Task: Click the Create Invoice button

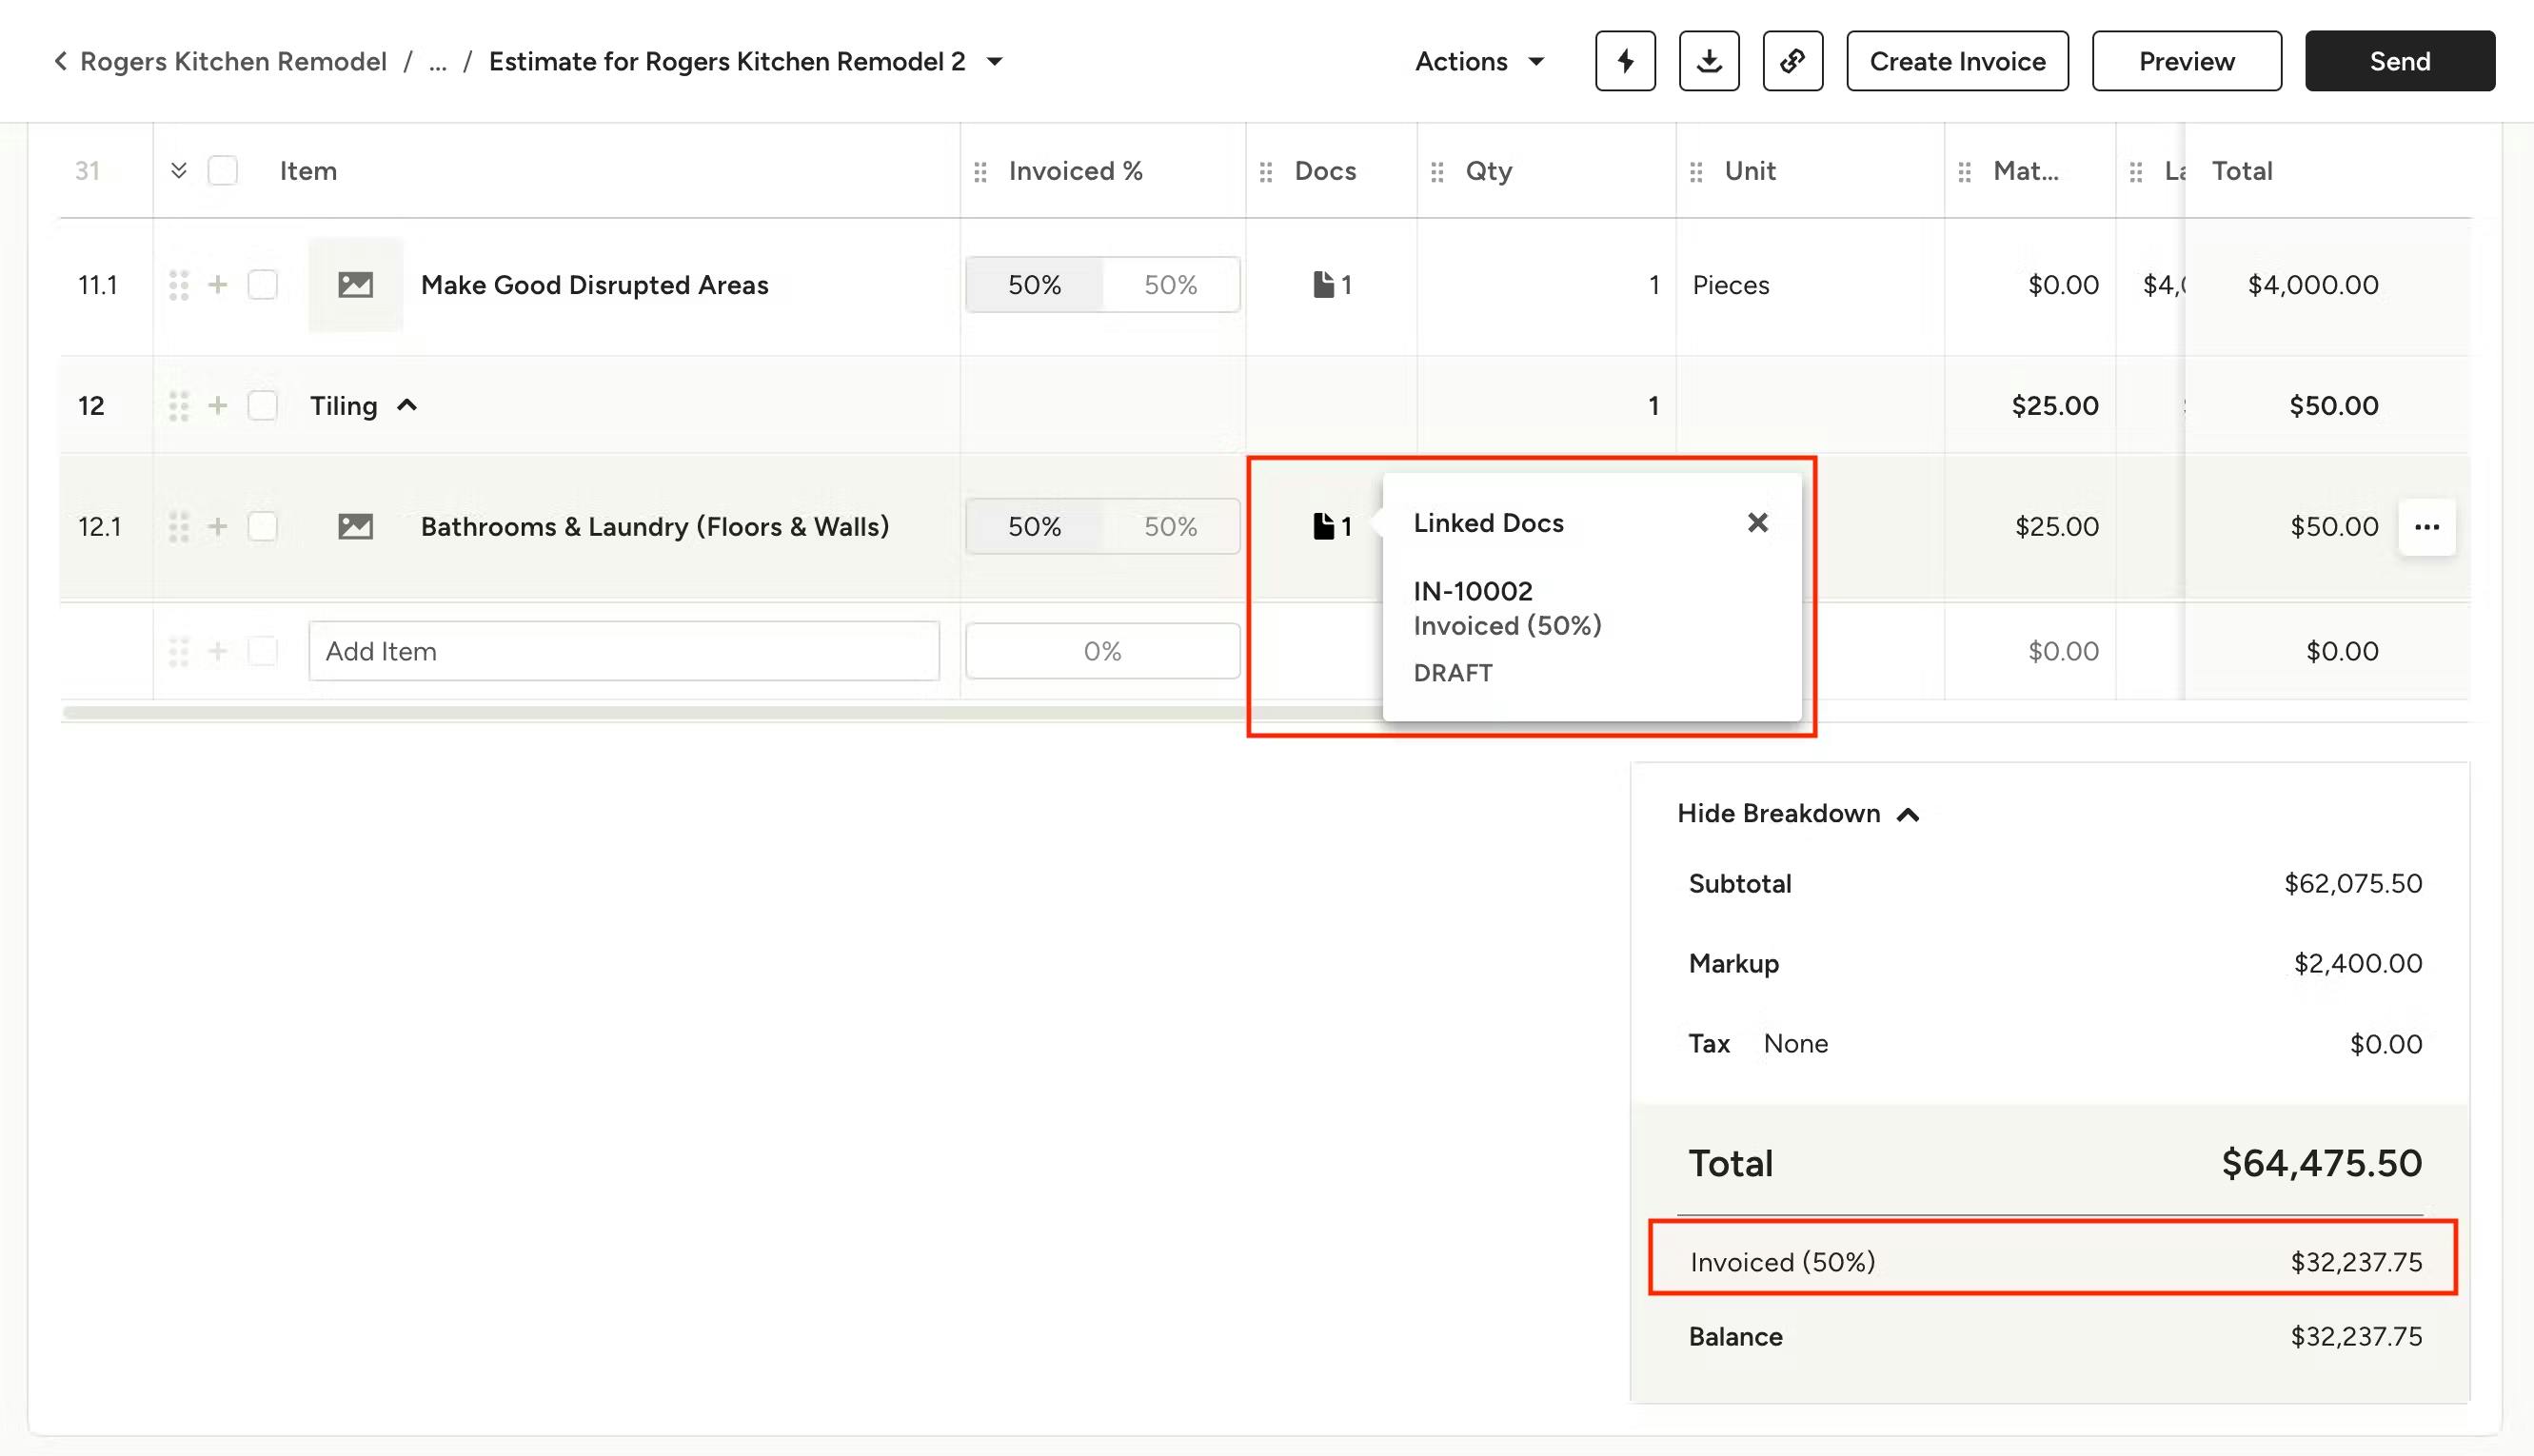Action: pyautogui.click(x=1956, y=61)
